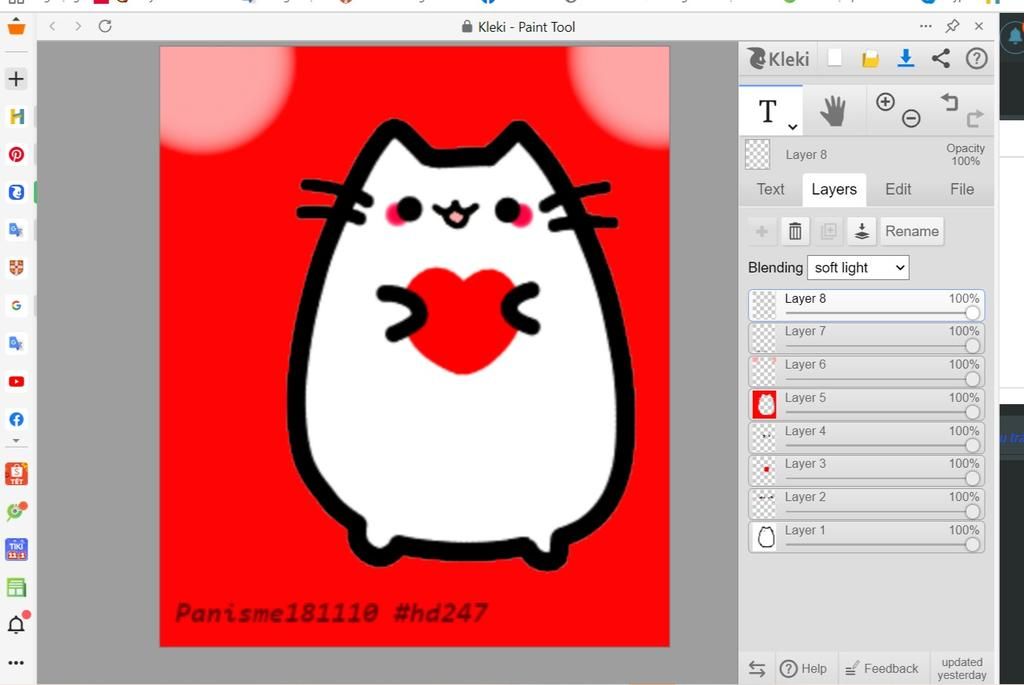This screenshot has width=1024, height=685.
Task: Zoom out with the minus magnifier
Action: [911, 118]
